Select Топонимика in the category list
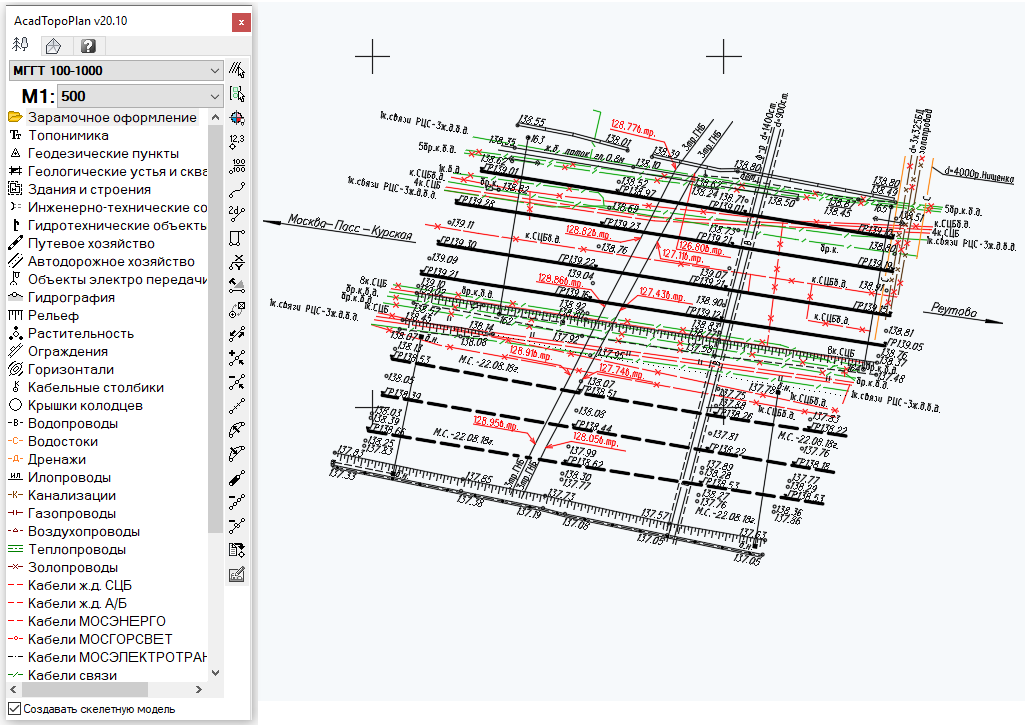 click(x=68, y=136)
